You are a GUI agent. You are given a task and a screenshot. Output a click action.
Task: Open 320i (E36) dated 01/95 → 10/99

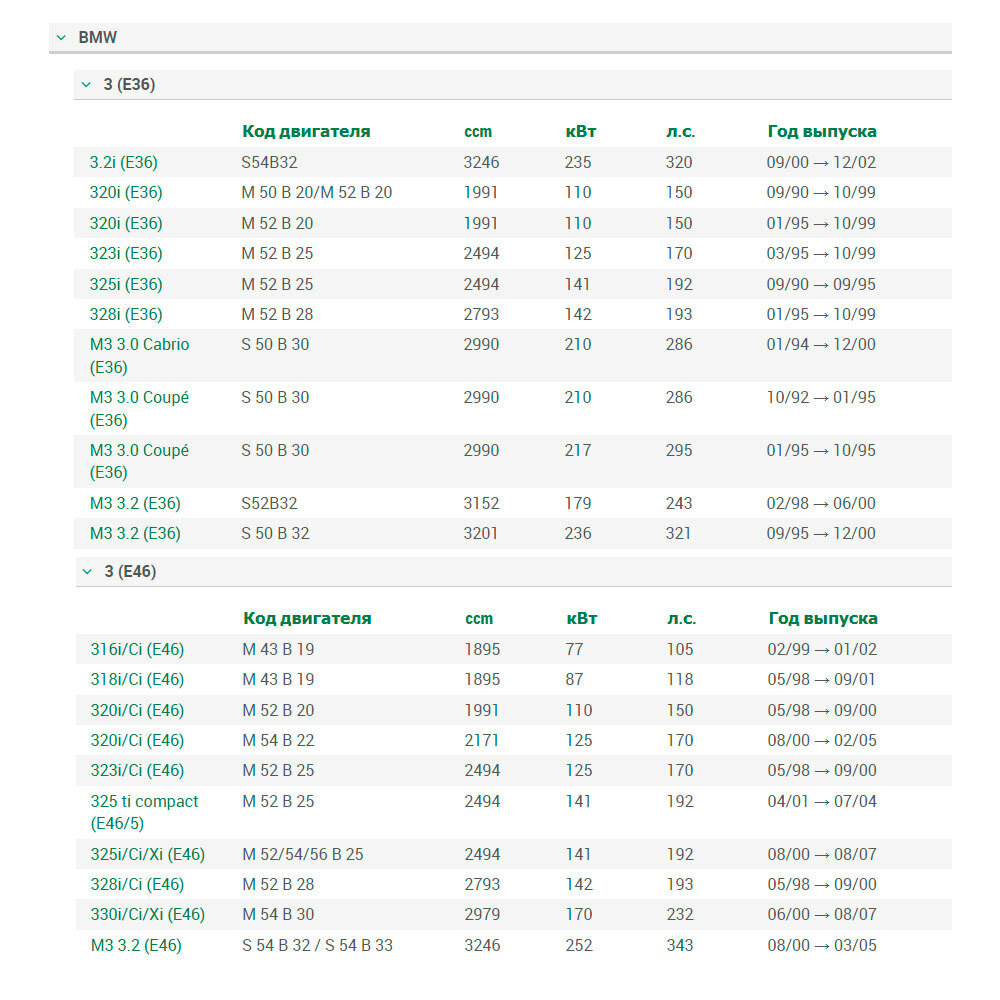pos(126,224)
